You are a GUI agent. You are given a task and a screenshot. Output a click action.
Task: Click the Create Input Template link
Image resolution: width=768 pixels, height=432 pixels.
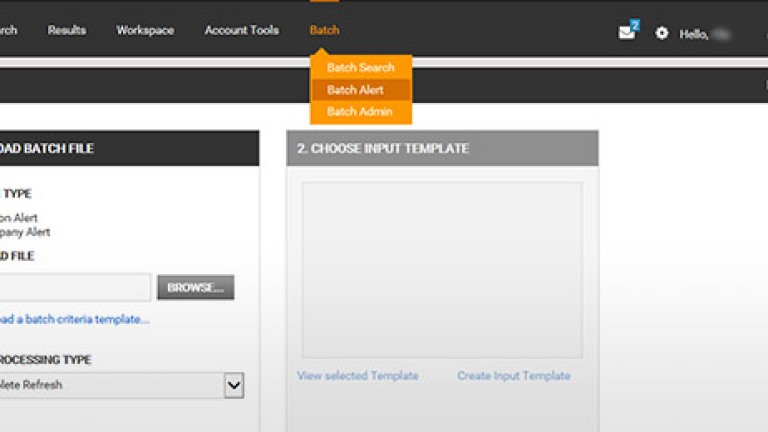tap(513, 376)
